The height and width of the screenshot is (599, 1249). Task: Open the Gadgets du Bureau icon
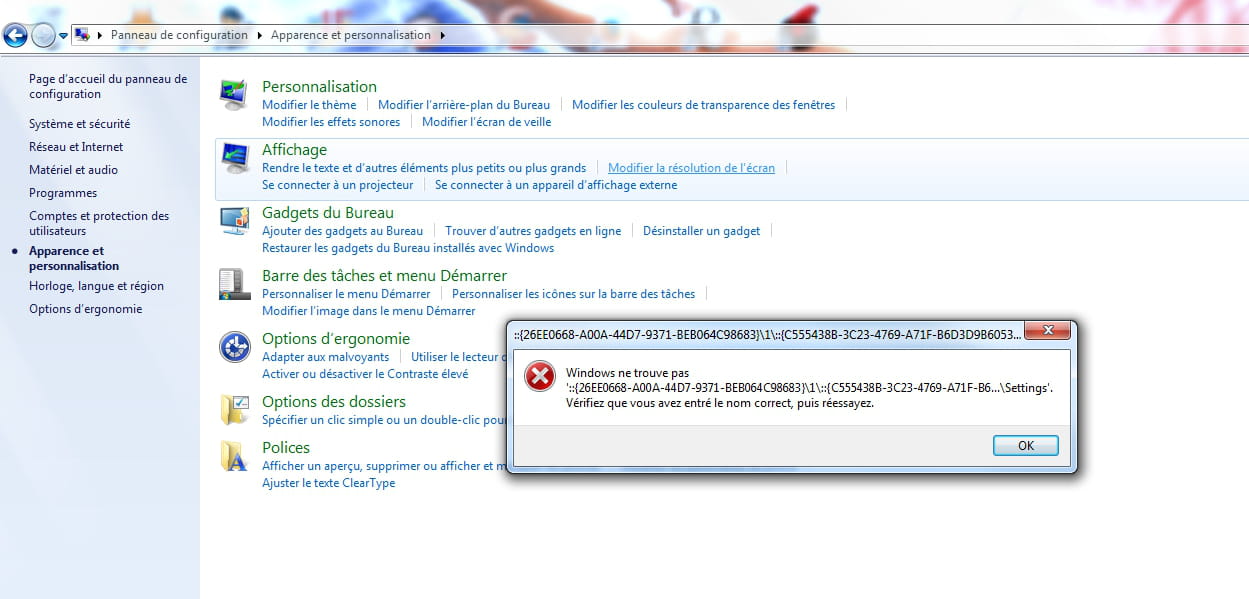tap(234, 220)
